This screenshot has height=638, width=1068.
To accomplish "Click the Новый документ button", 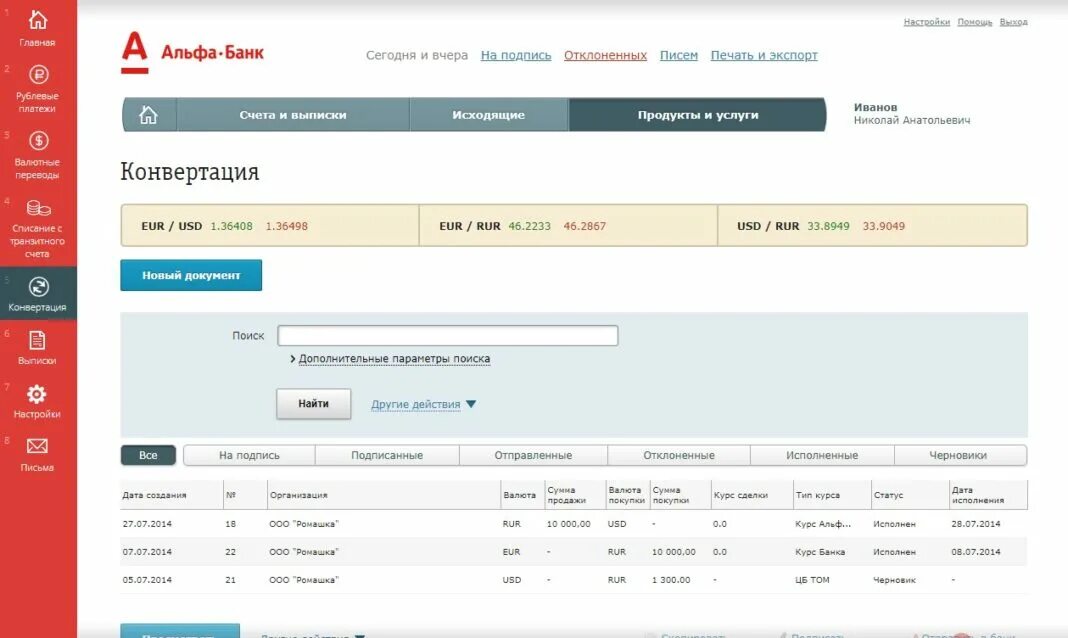I will coord(191,275).
